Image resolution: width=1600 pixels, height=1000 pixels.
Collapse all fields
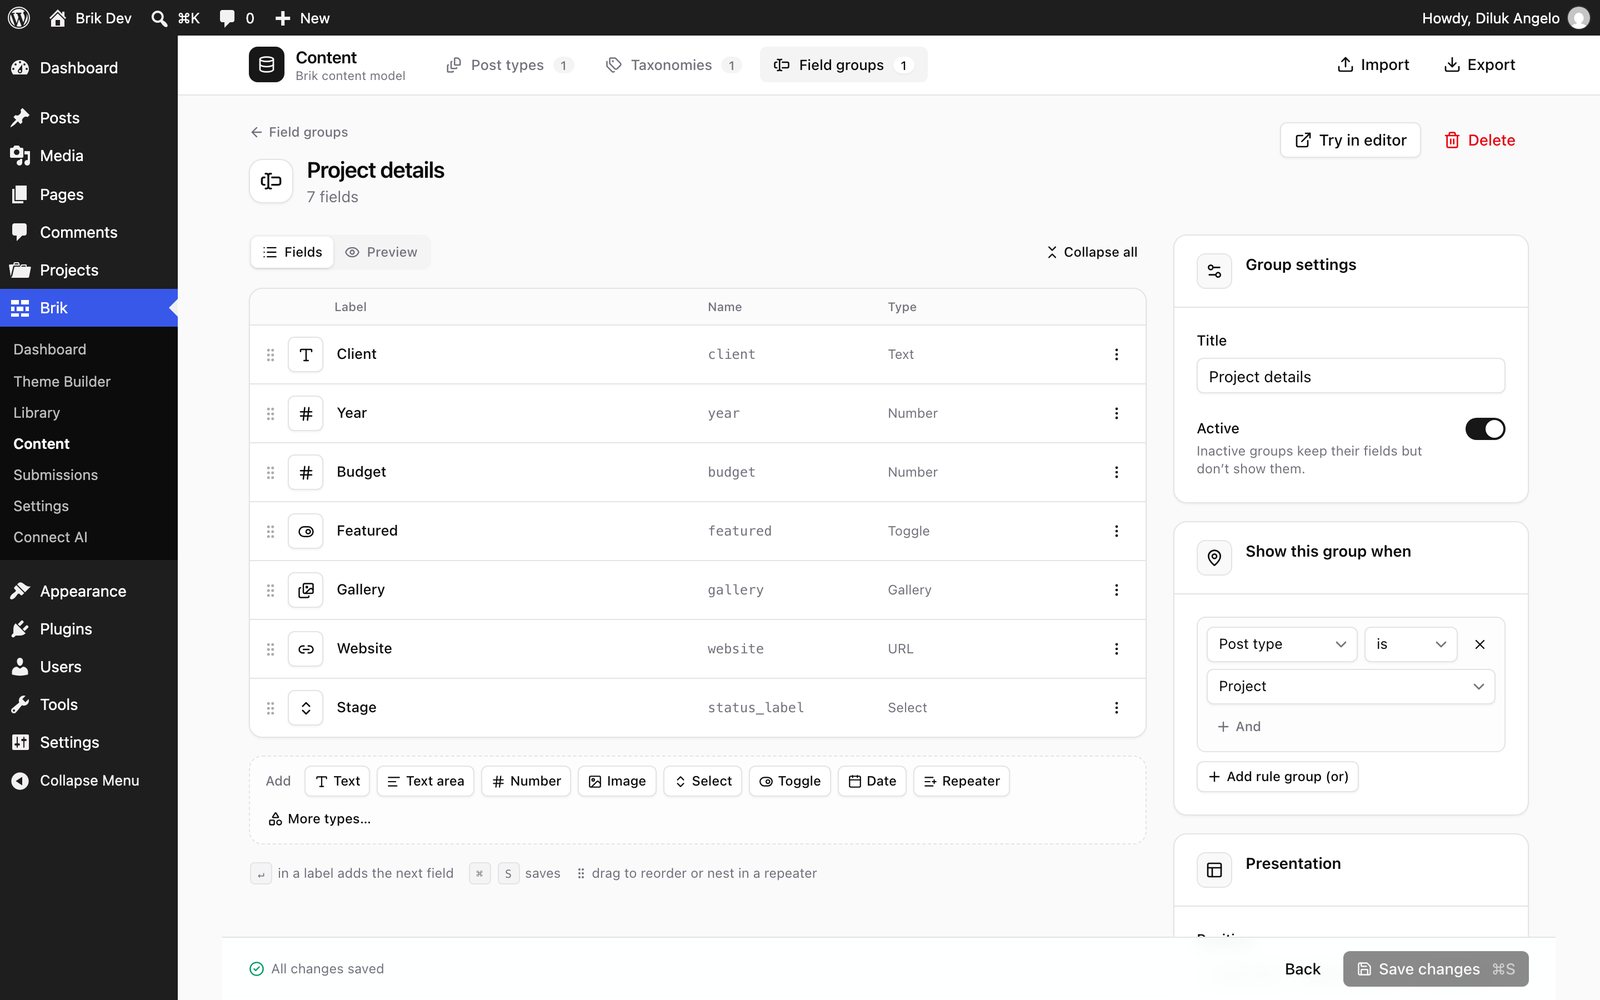(x=1092, y=252)
